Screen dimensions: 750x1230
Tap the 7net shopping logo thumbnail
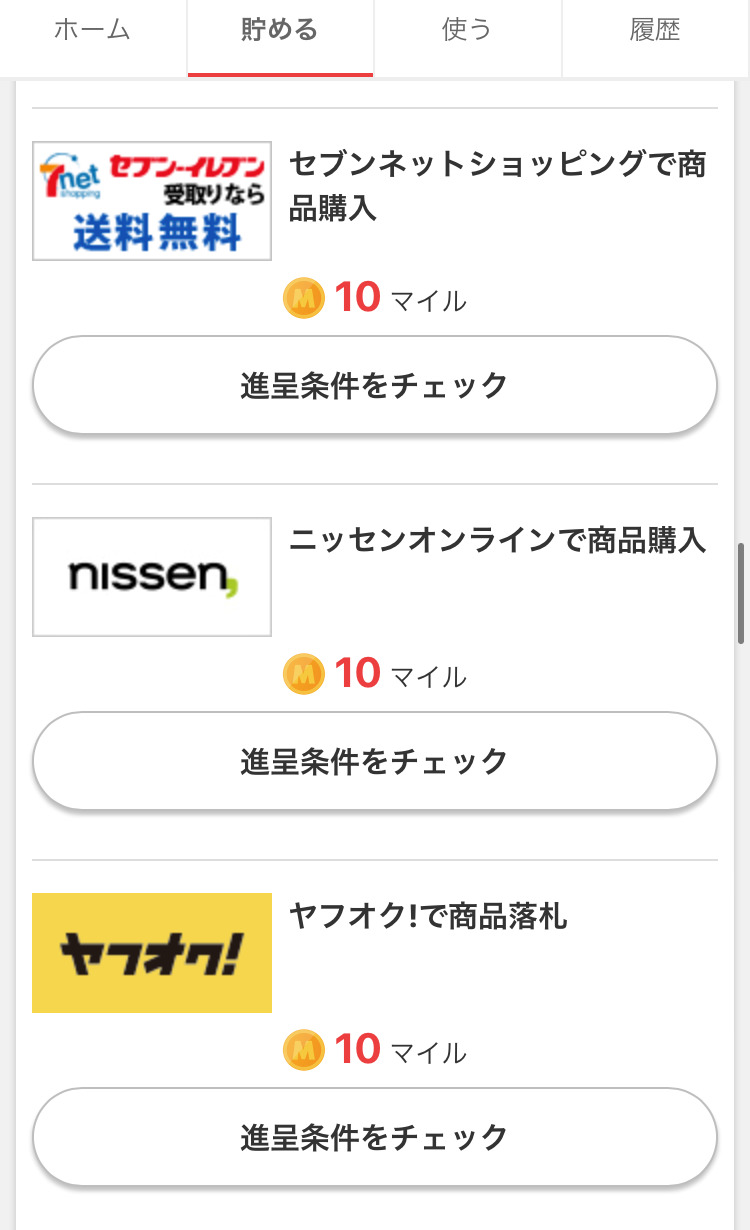[x=152, y=201]
